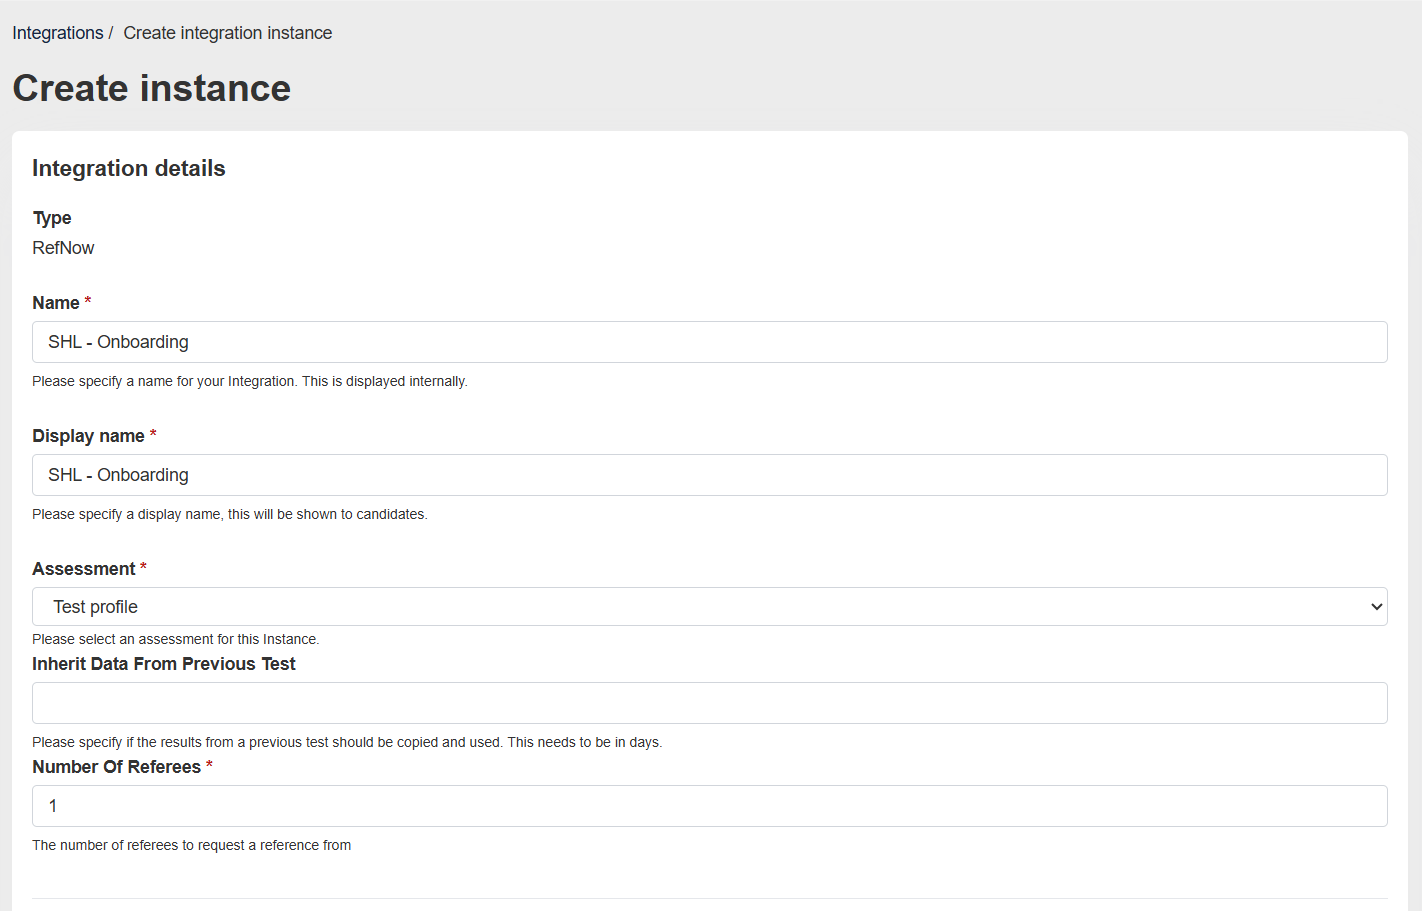The image size is (1422, 911).
Task: Open the Assessment dropdown showing Test profile
Action: point(710,607)
